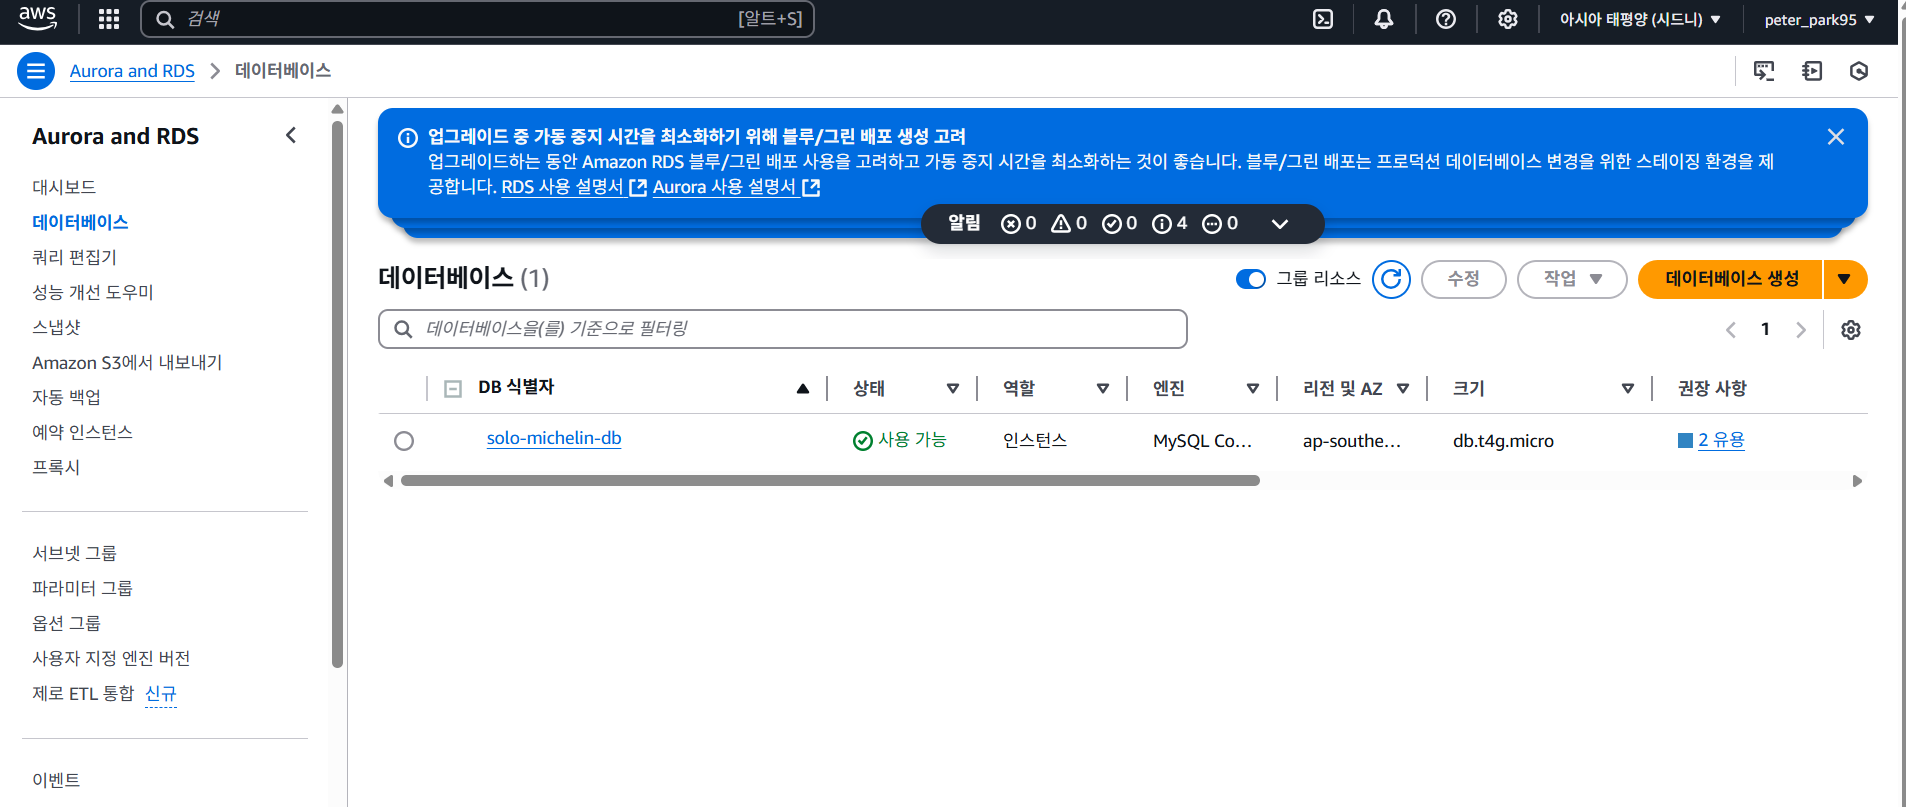Open the RDS 사용 설명서 link

point(574,187)
